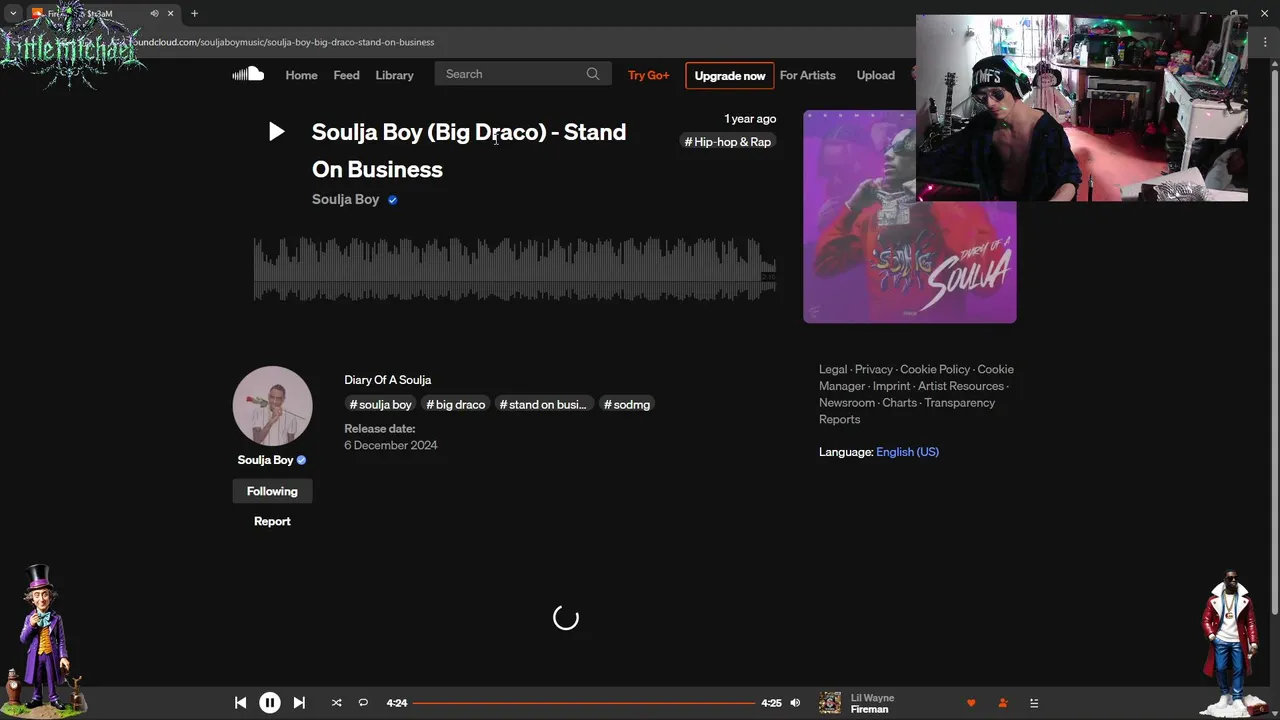This screenshot has height=720, width=1280.
Task: Click the Report button
Action: pos(272,521)
